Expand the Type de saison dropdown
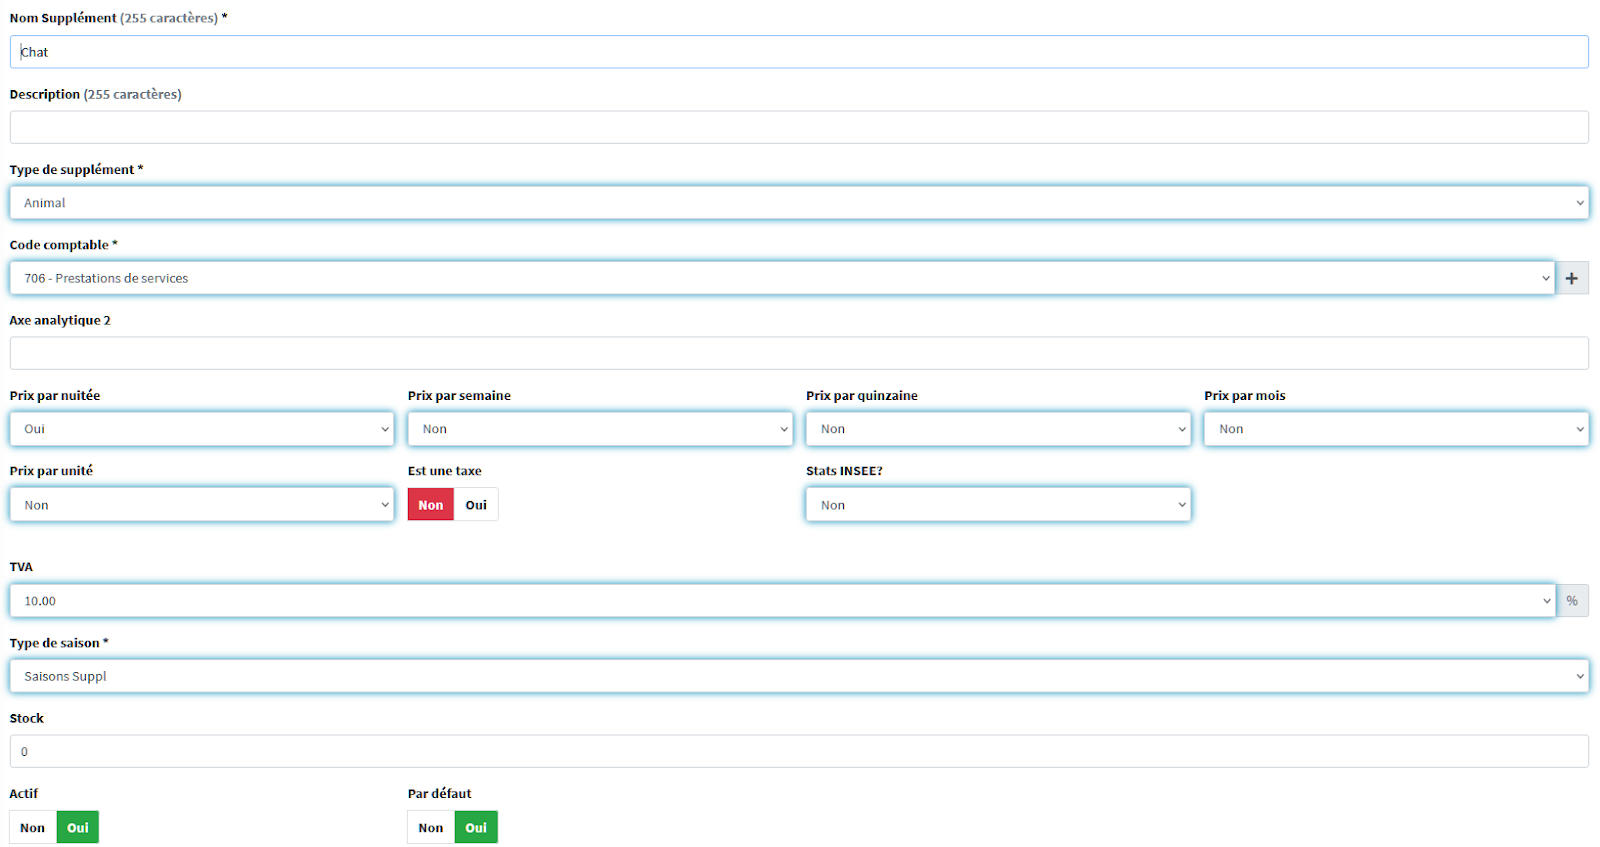 [x=798, y=676]
